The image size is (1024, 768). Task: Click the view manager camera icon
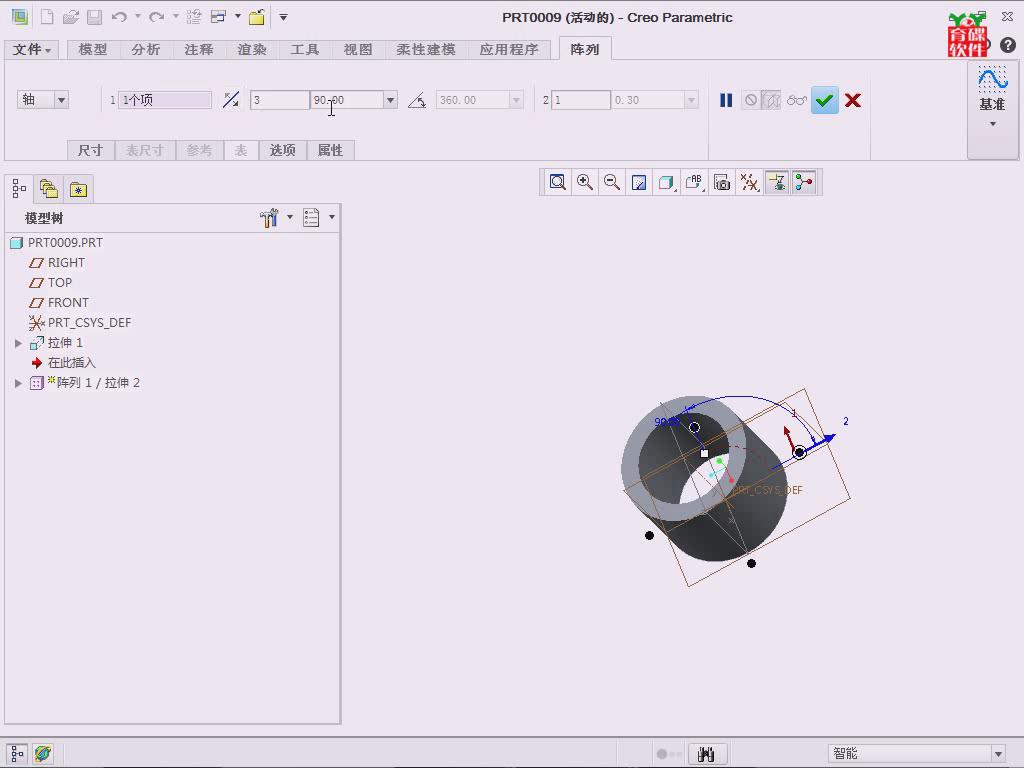pyautogui.click(x=722, y=182)
